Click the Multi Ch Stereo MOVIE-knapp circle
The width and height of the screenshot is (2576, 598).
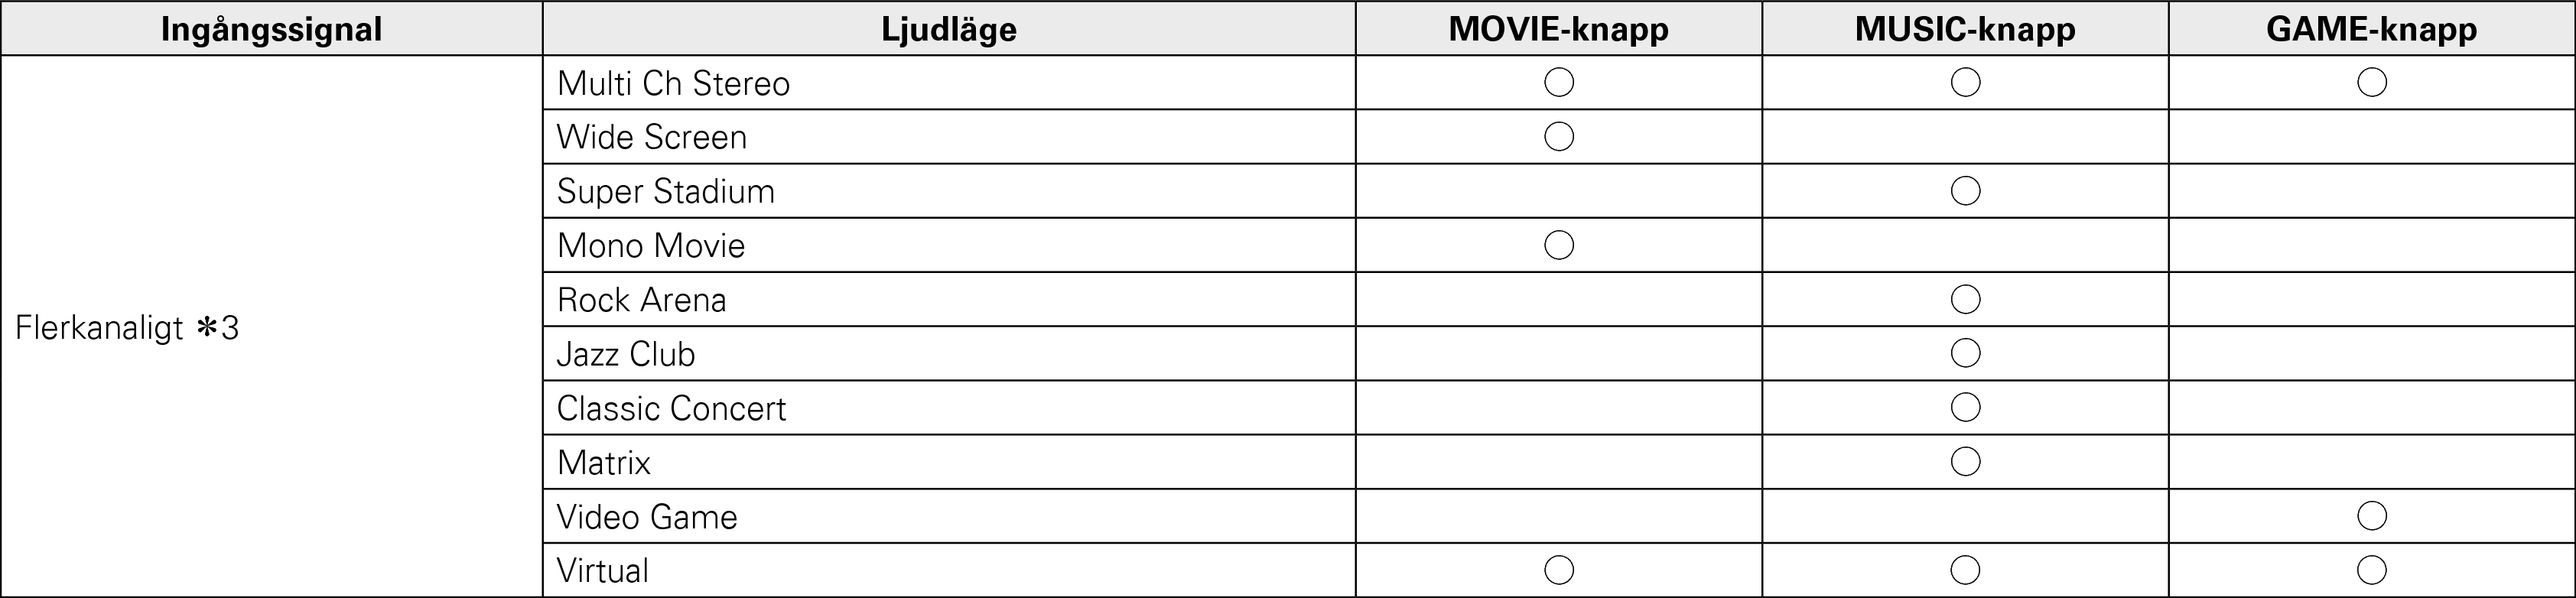1559,82
